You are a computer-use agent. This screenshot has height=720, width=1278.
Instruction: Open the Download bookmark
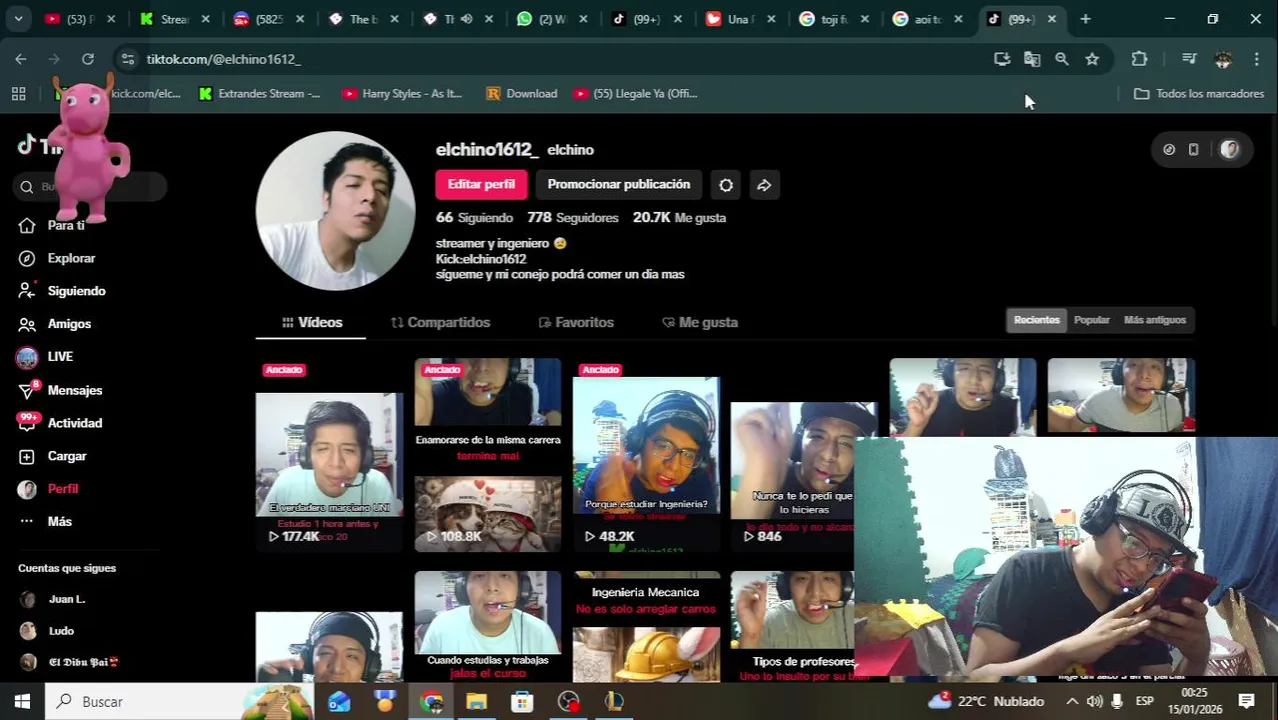point(521,93)
